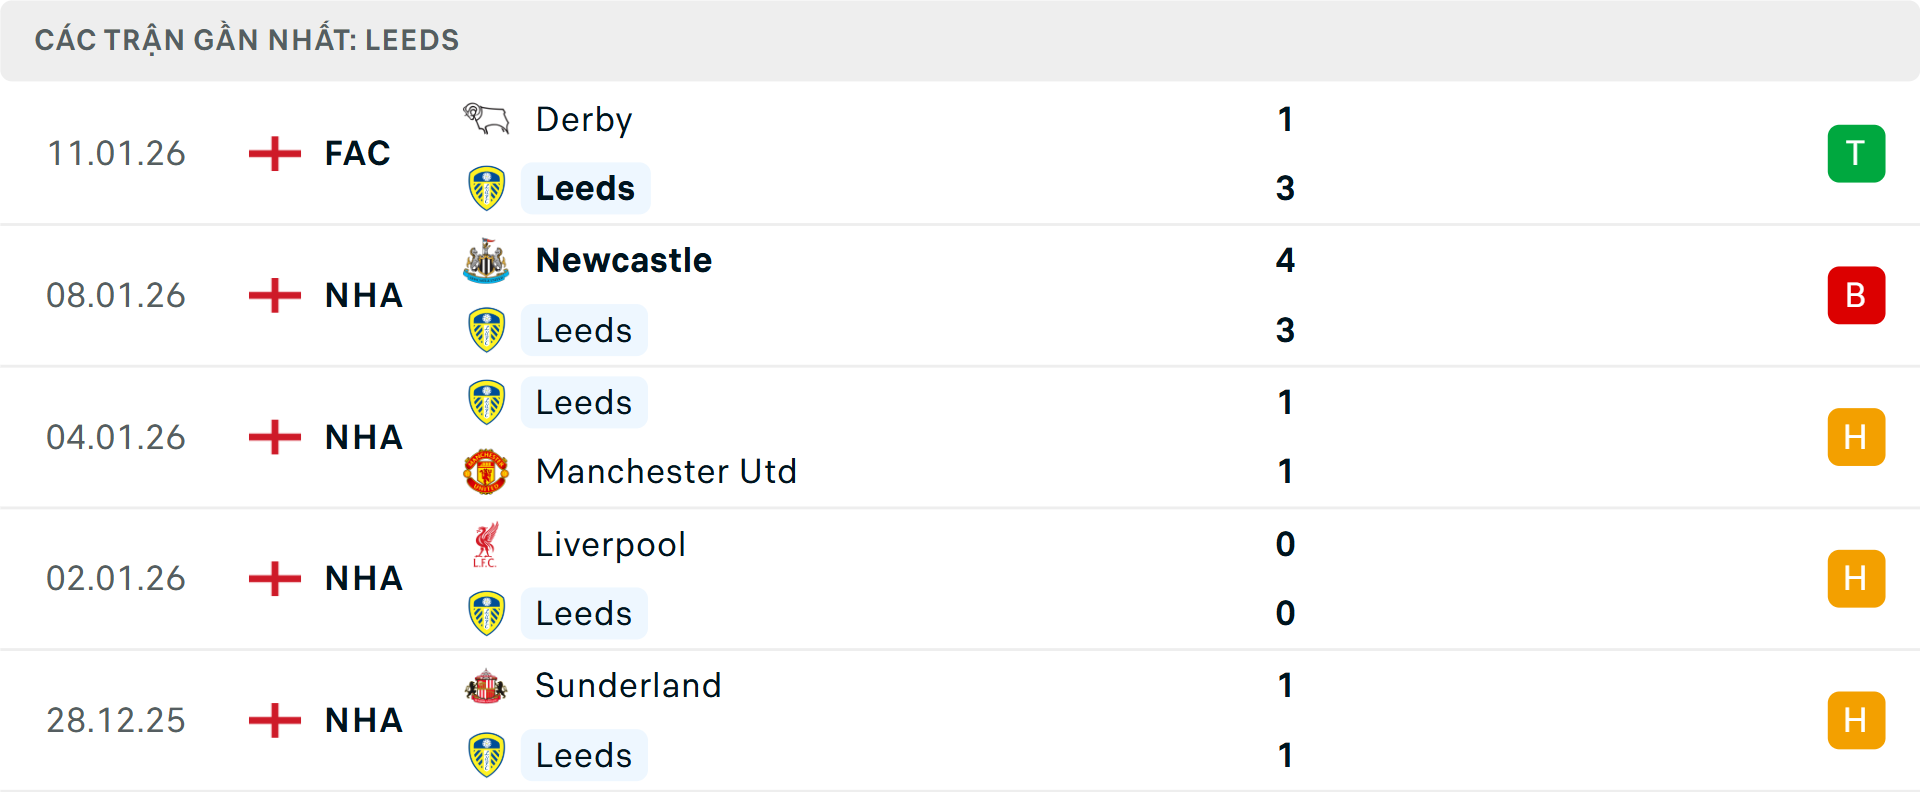
Task: Click the green T result badge
Action: [1856, 154]
